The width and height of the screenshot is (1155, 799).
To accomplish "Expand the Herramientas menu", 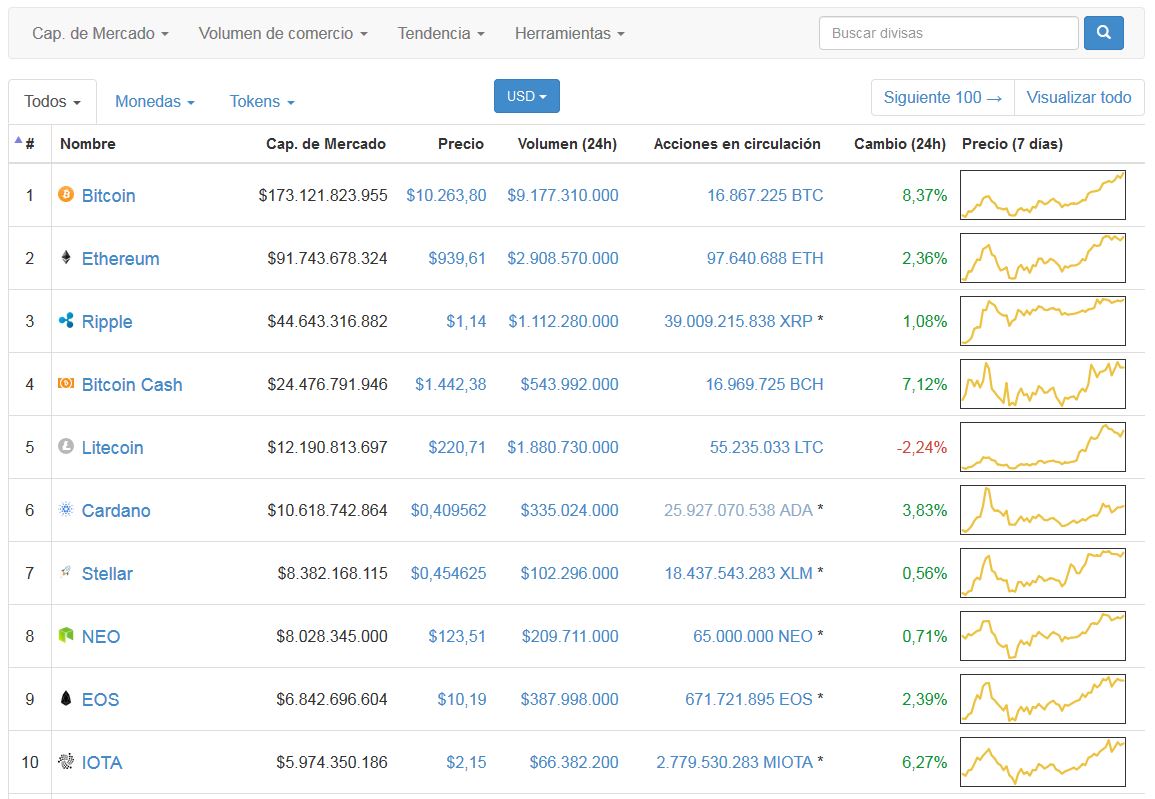I will (569, 34).
